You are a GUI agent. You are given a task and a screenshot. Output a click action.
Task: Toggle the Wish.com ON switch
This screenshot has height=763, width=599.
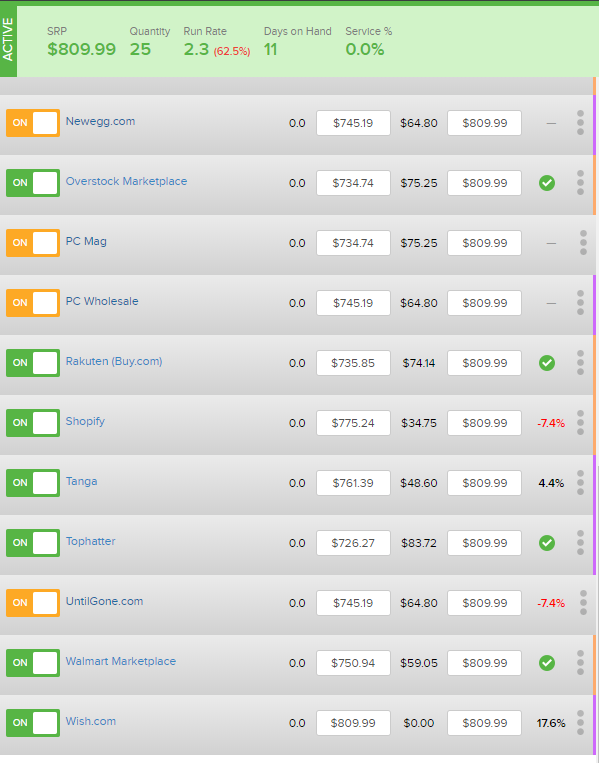pyautogui.click(x=33, y=723)
